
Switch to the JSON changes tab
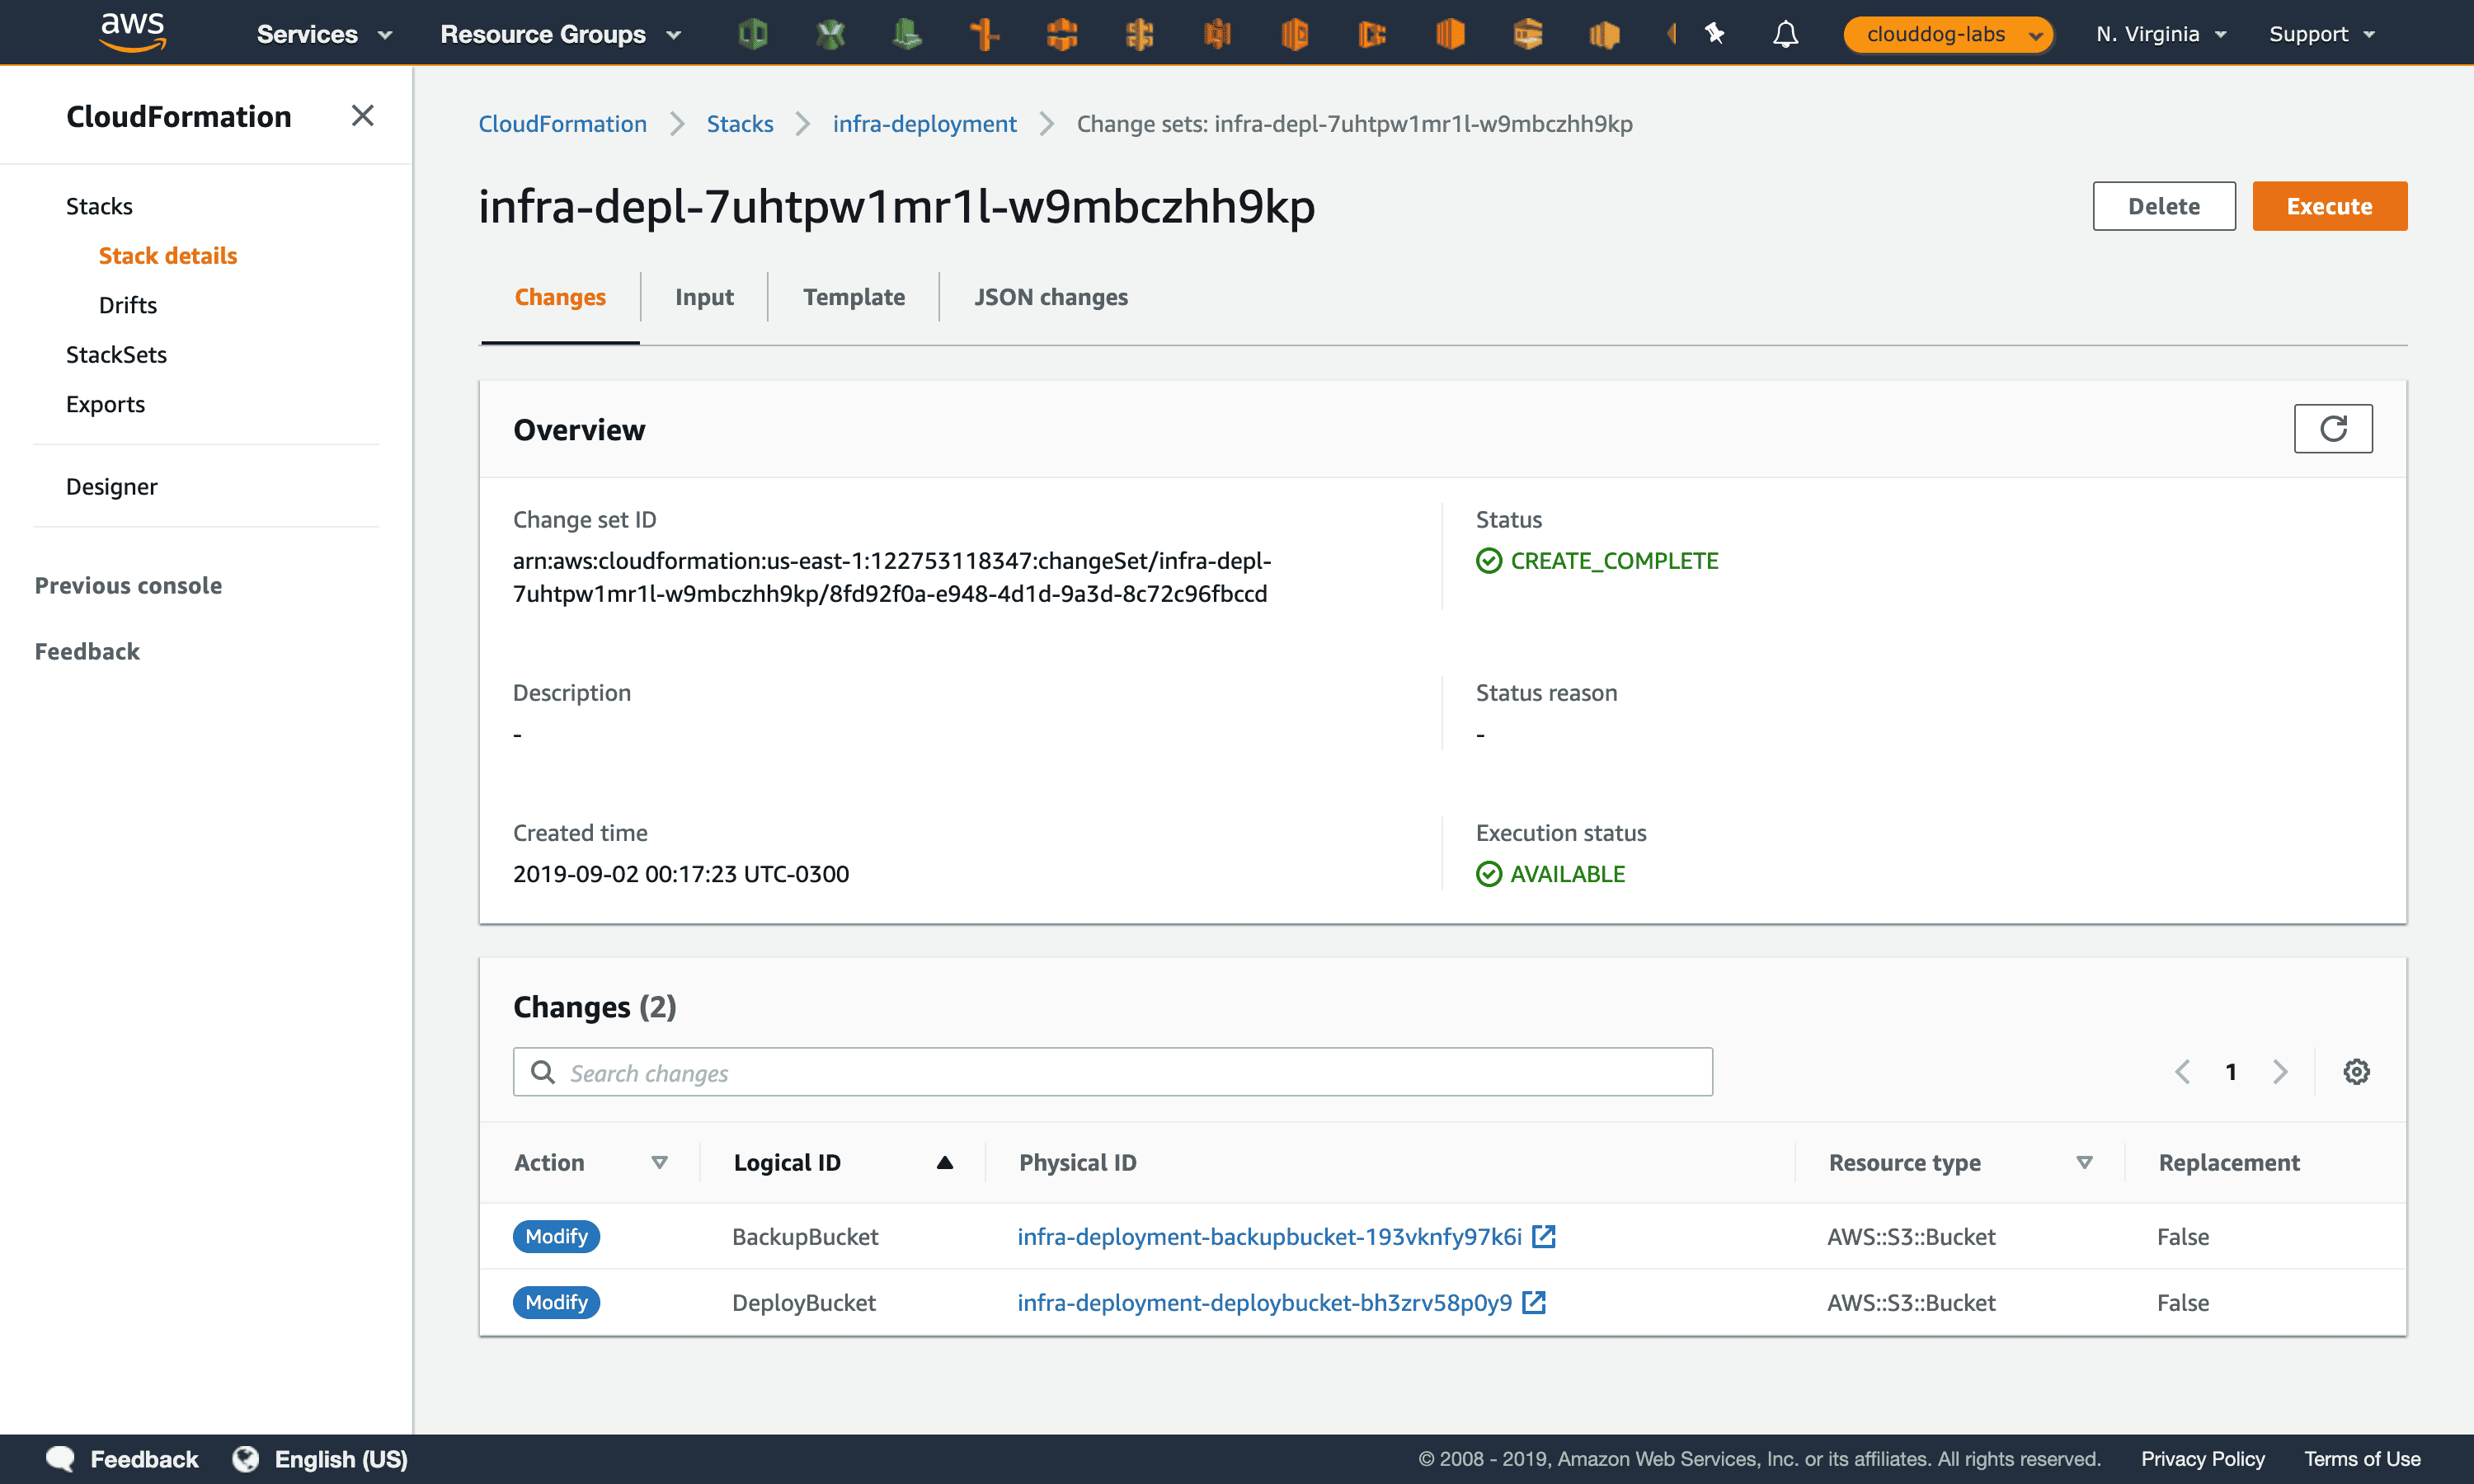pos(1051,296)
